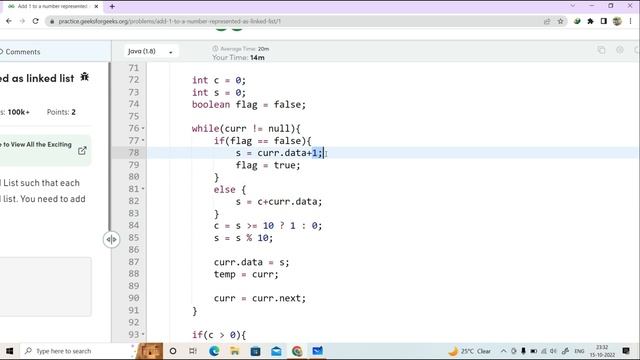Image resolution: width=640 pixels, height=360 pixels.
Task: Click the Windows search box
Action: (78, 351)
